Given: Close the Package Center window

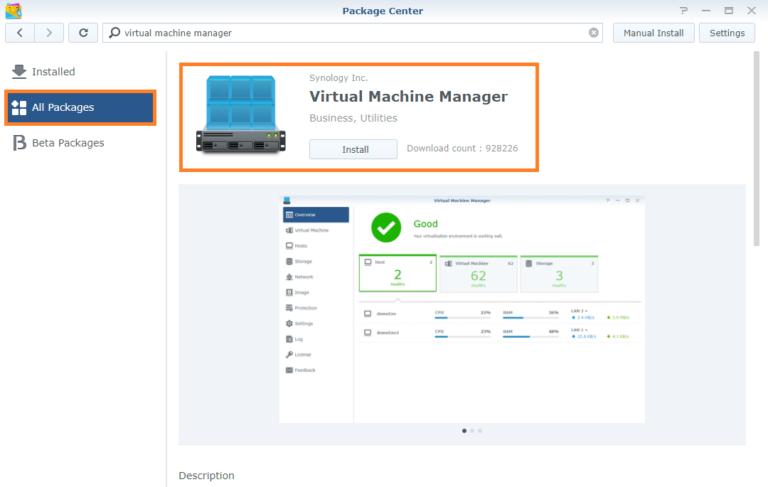Looking at the screenshot, I should tap(751, 10).
